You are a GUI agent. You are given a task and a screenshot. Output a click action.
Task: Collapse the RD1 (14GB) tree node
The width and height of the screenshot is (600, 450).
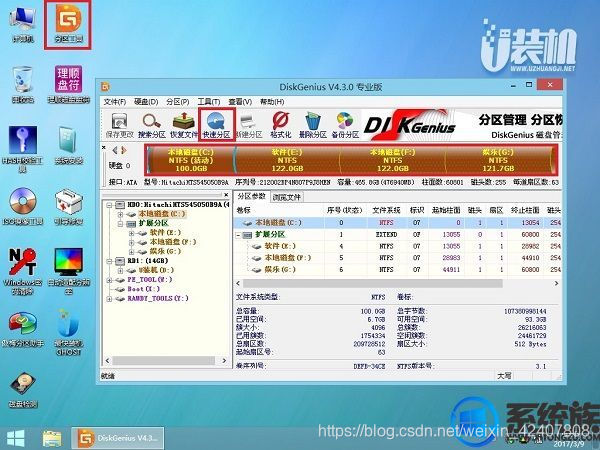pos(109,261)
